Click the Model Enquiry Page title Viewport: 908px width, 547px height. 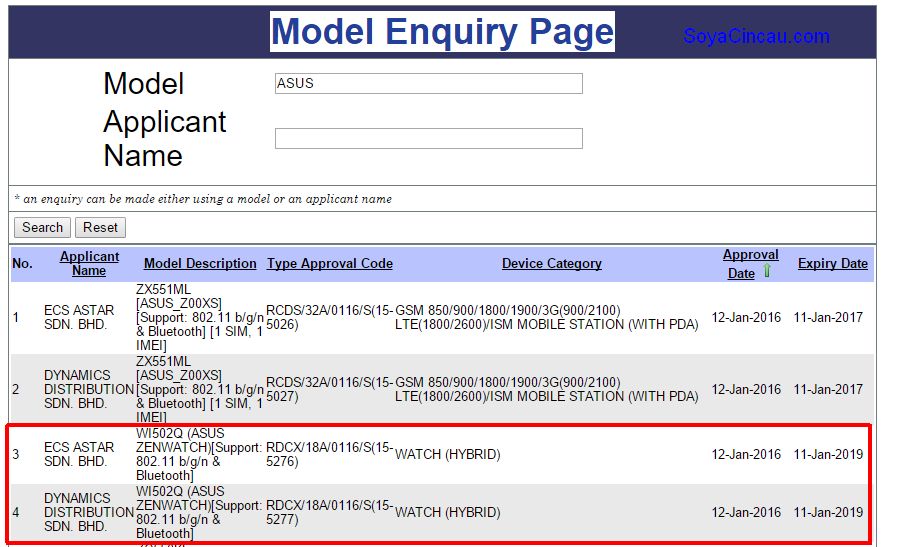pos(442,32)
